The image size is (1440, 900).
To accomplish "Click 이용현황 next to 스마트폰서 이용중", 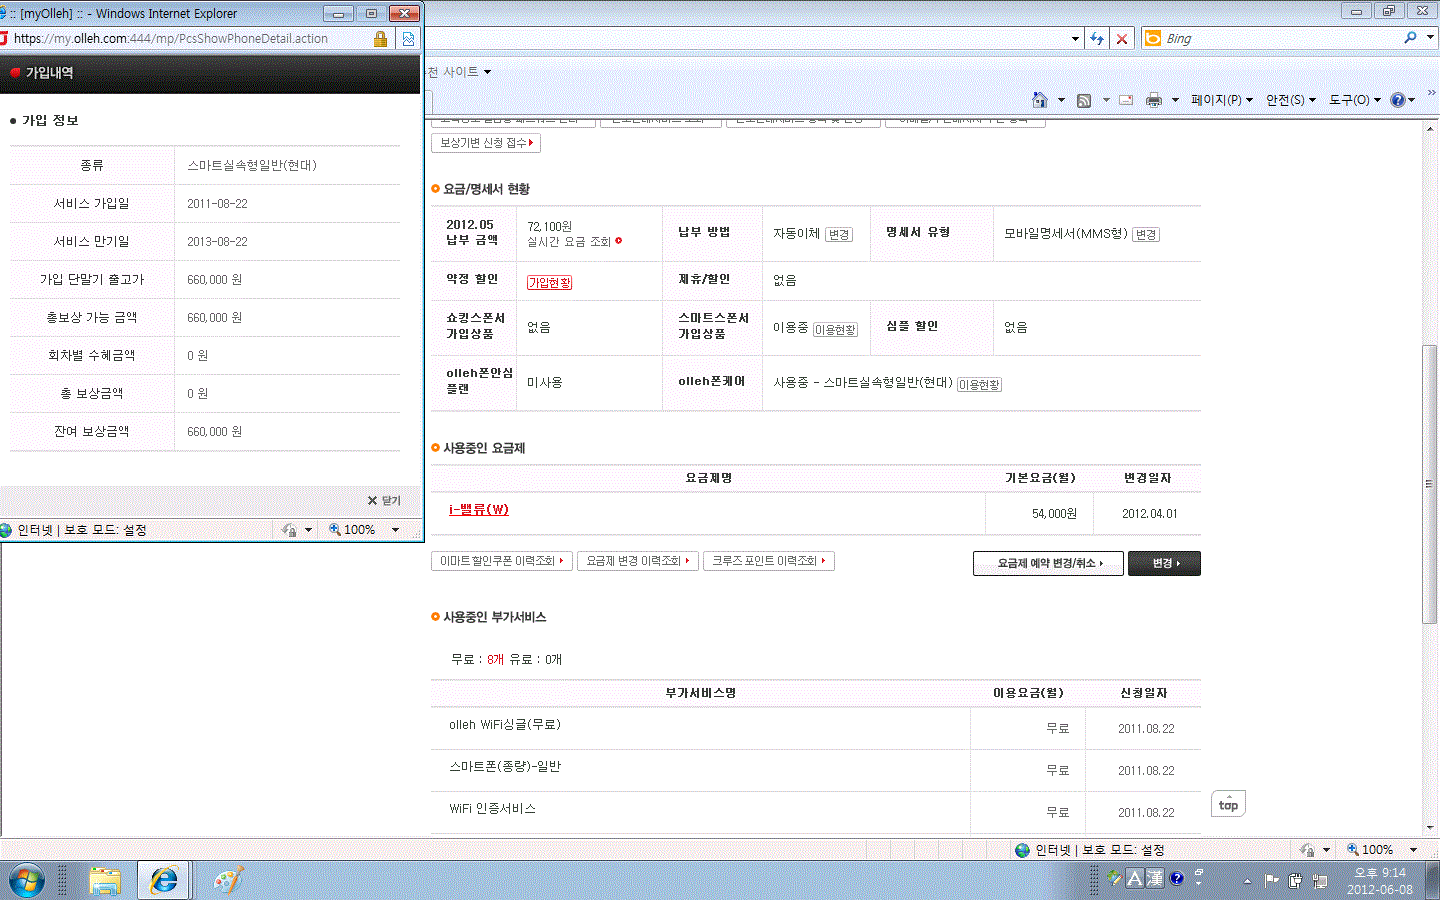I will 835,330.
